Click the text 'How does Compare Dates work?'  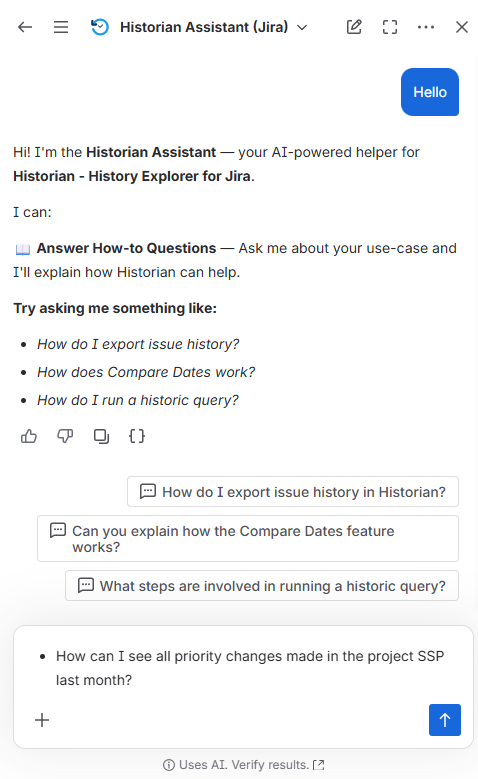click(x=146, y=372)
